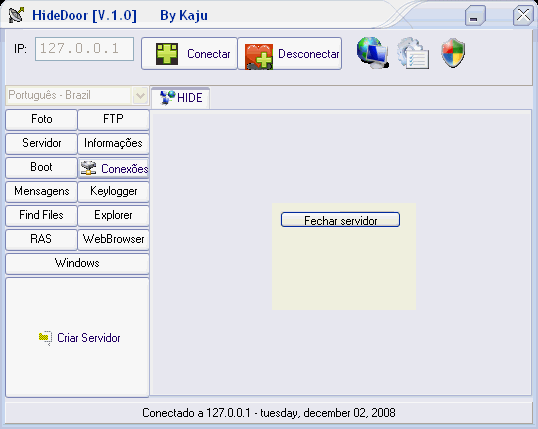Open the Informações section
Viewport: 538px width, 429px height.
[x=114, y=143]
